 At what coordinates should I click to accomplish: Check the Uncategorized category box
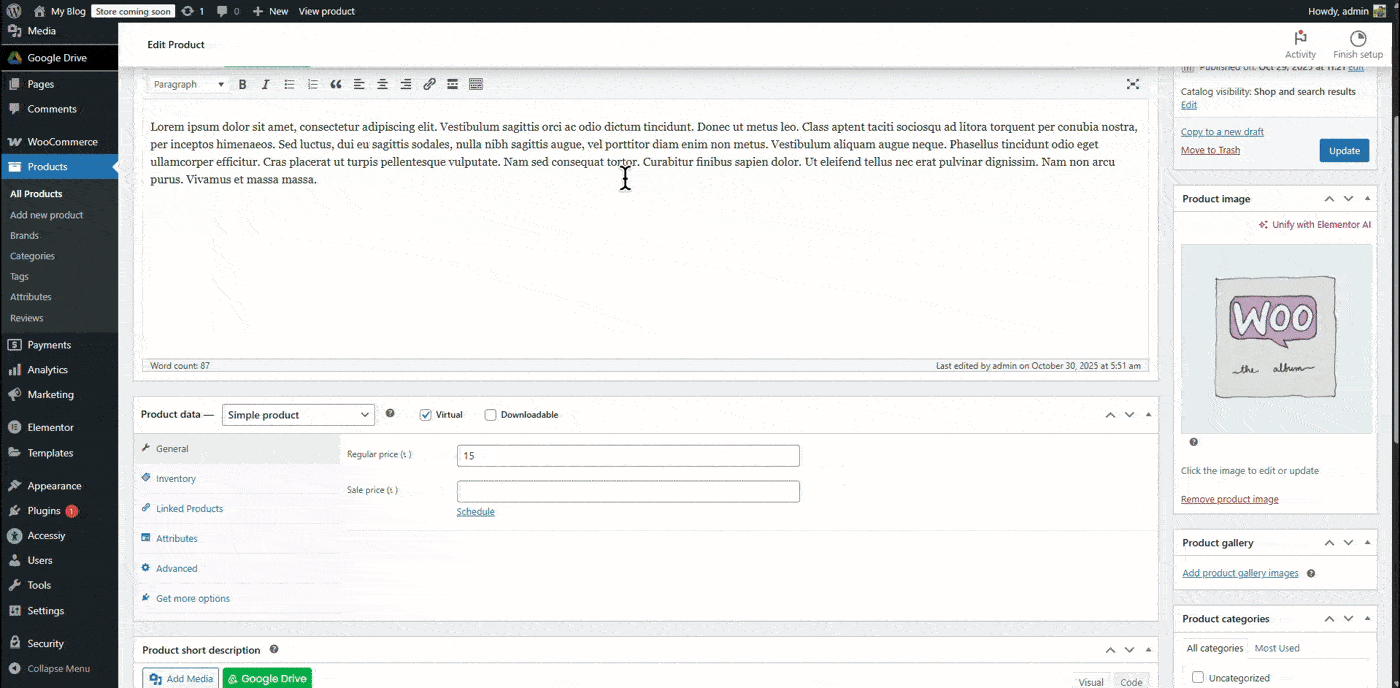click(1198, 678)
